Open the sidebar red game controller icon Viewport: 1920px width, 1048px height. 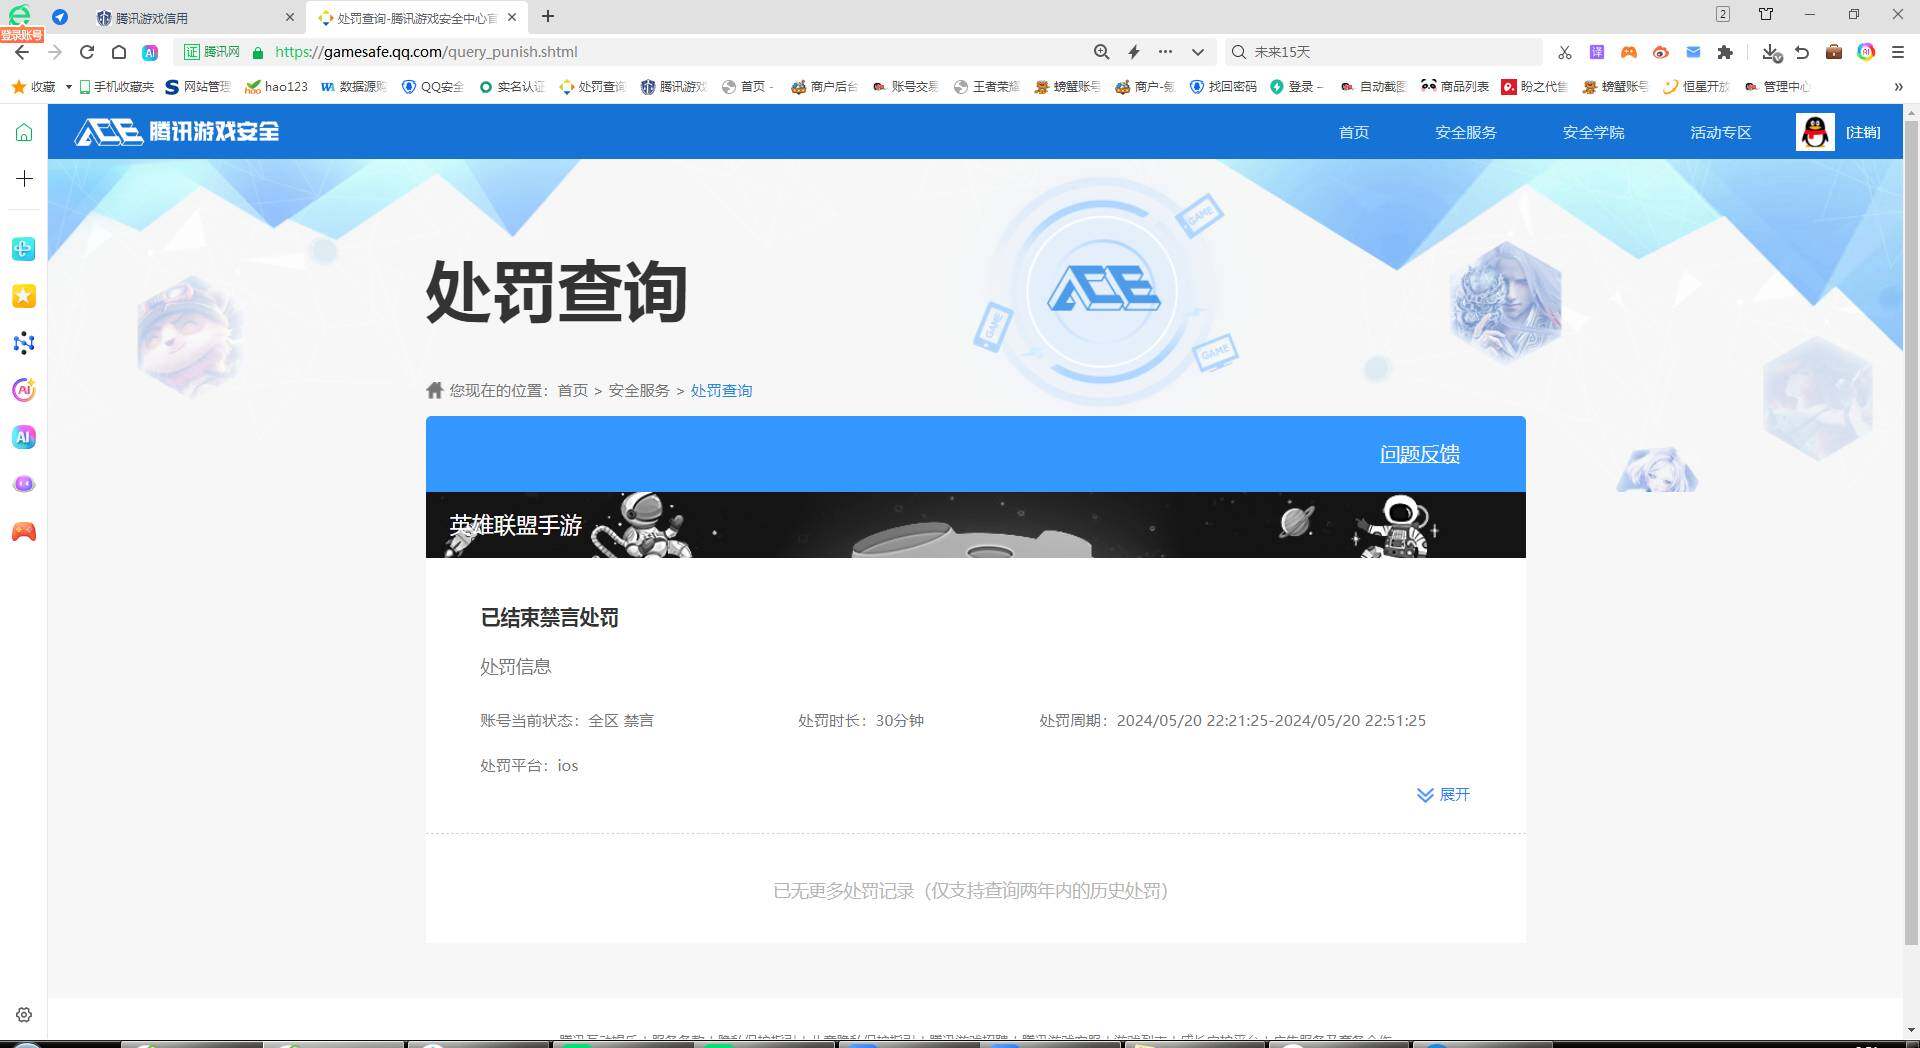(24, 531)
